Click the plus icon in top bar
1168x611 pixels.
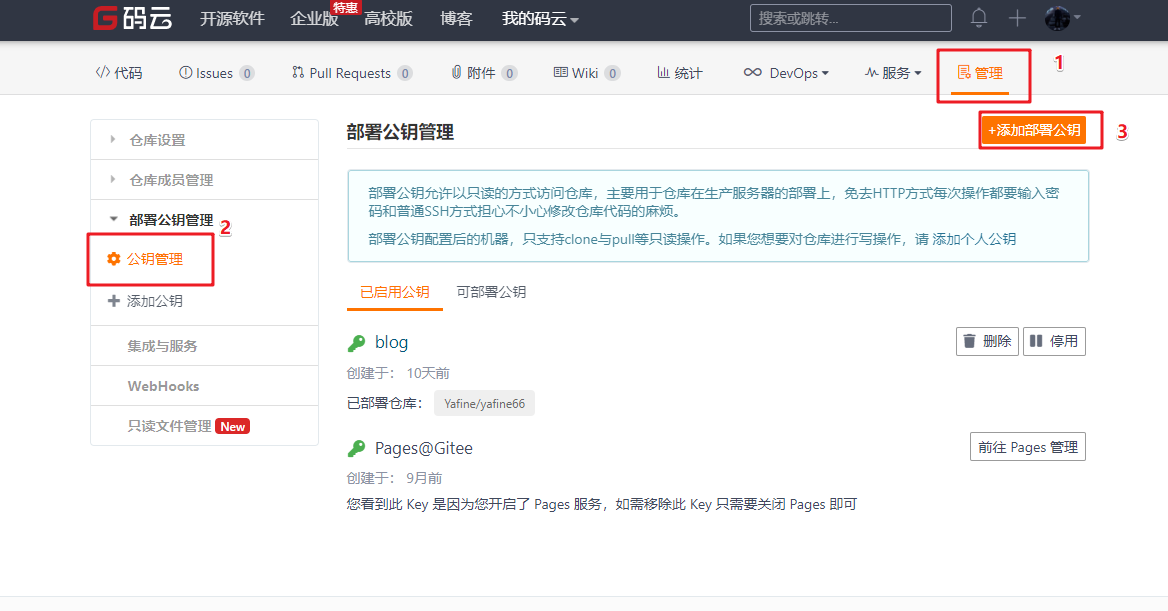click(x=1017, y=18)
